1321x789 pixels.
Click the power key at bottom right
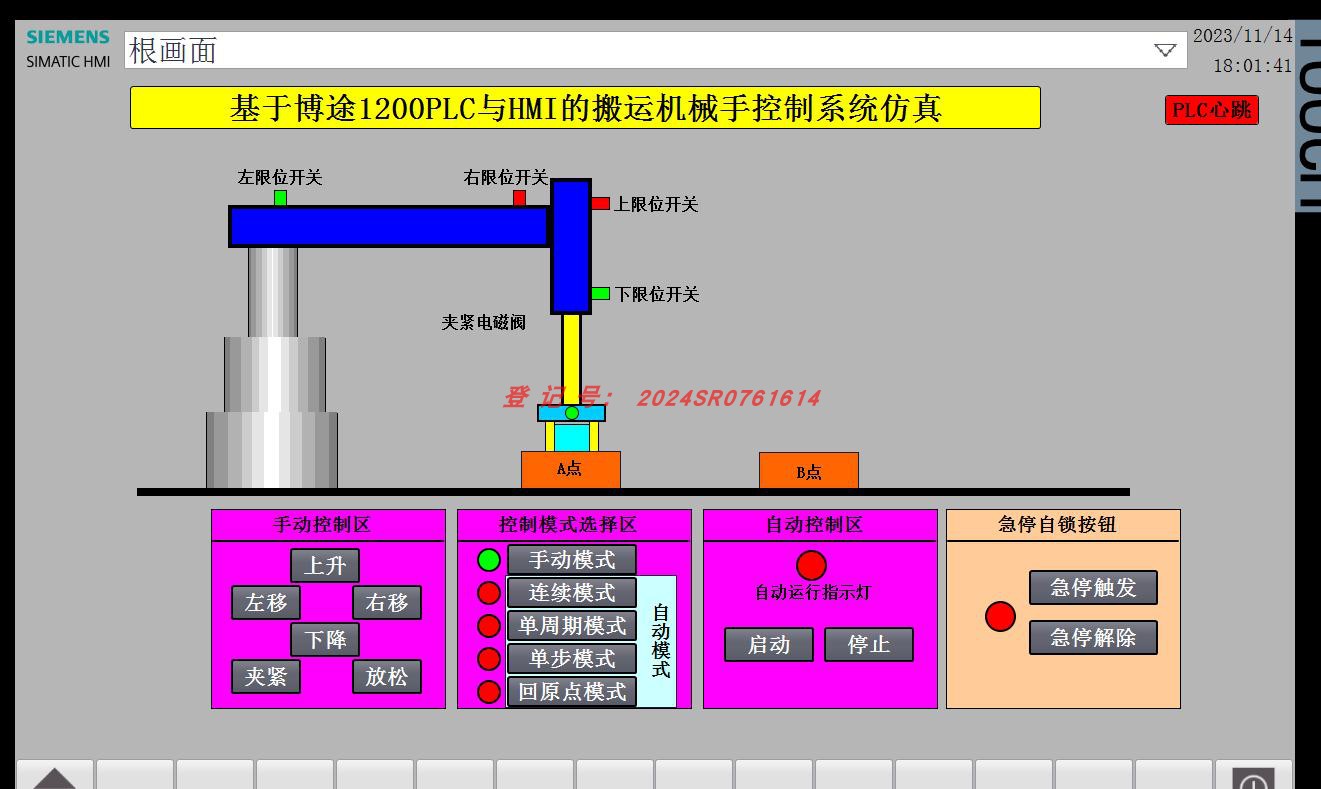(1254, 776)
